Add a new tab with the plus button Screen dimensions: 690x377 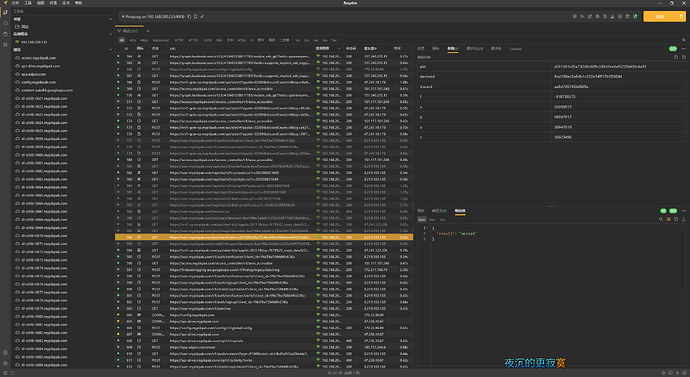148,31
